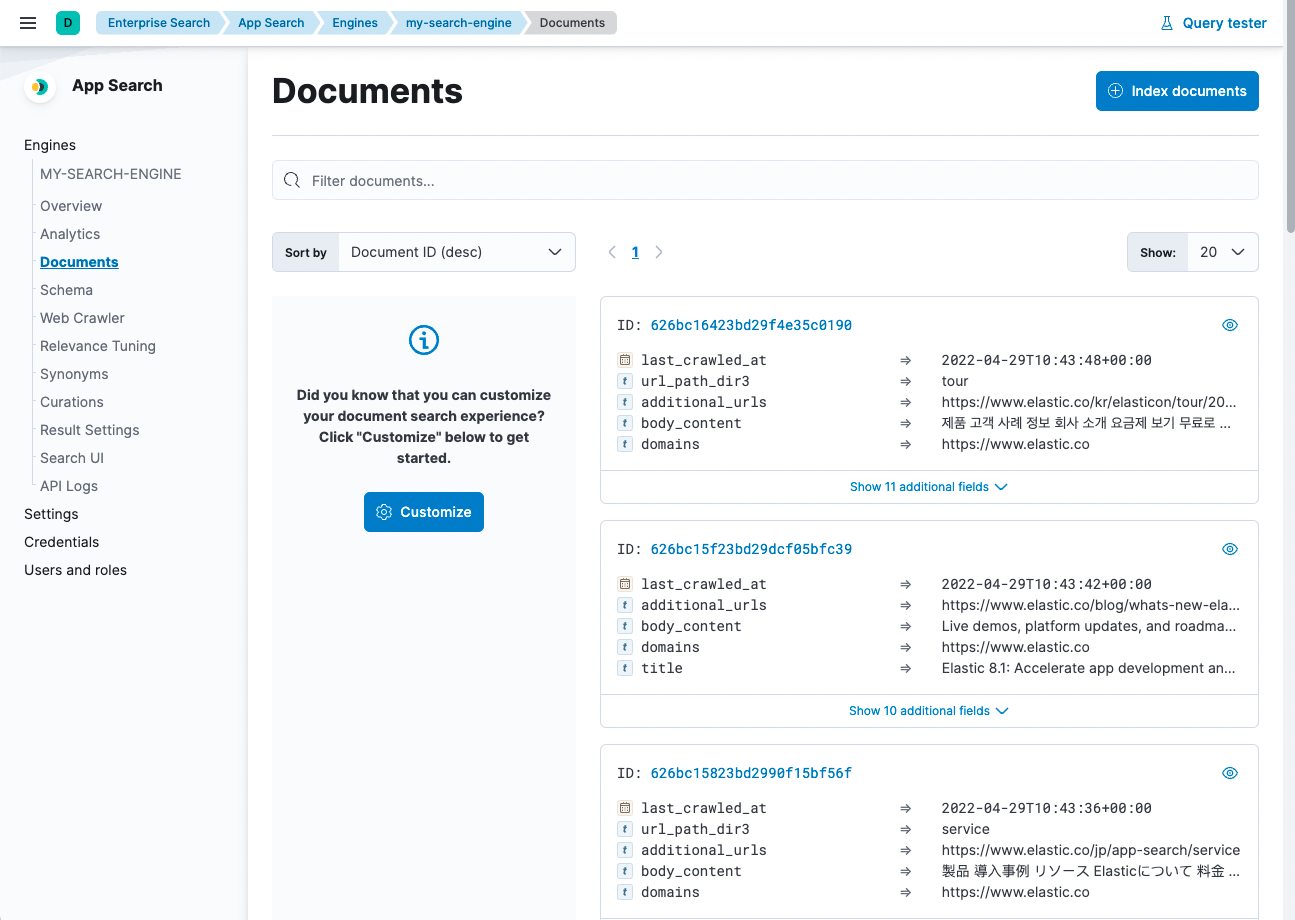Expand Show 11 additional fields
Screen dimensions: 1295x920
coord(928,487)
